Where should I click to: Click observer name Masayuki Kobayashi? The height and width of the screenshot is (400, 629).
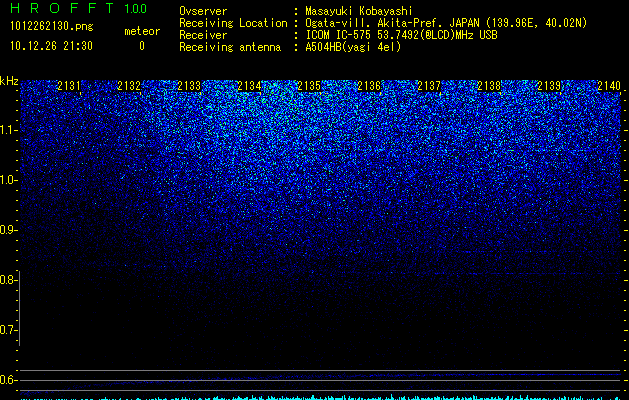pos(359,11)
